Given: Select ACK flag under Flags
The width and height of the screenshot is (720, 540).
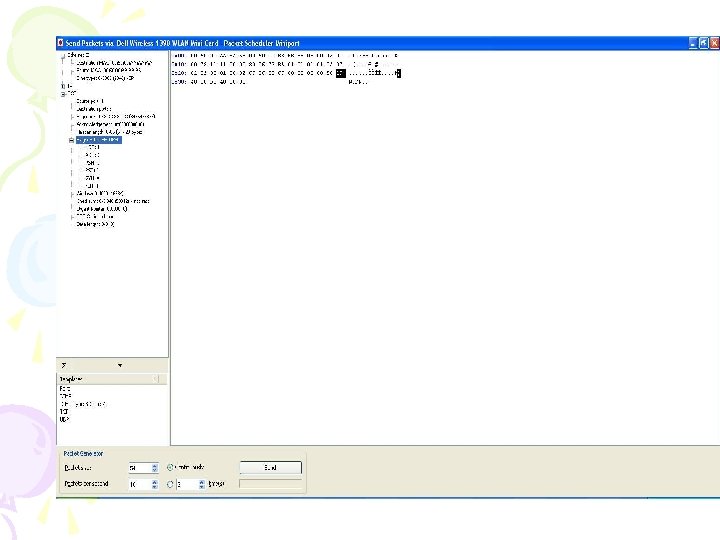Looking at the screenshot, I should 92,155.
